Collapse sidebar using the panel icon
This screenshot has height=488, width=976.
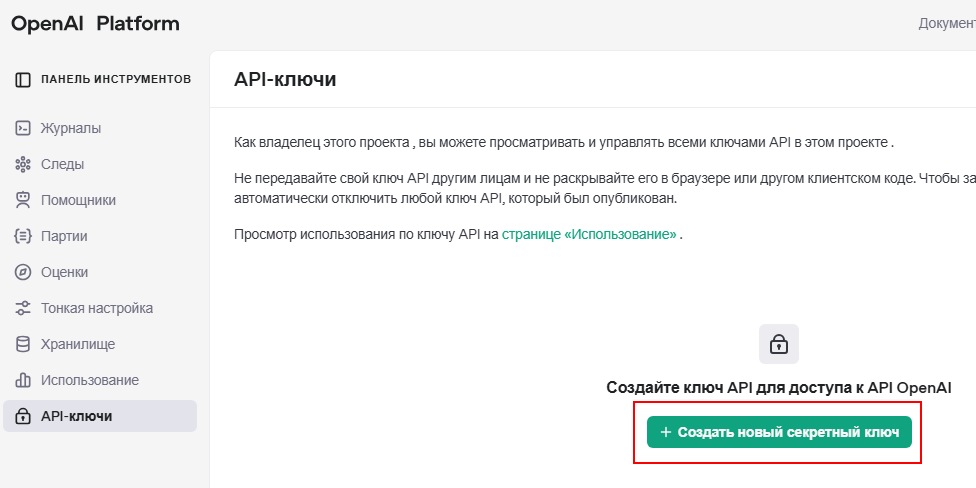pos(22,80)
